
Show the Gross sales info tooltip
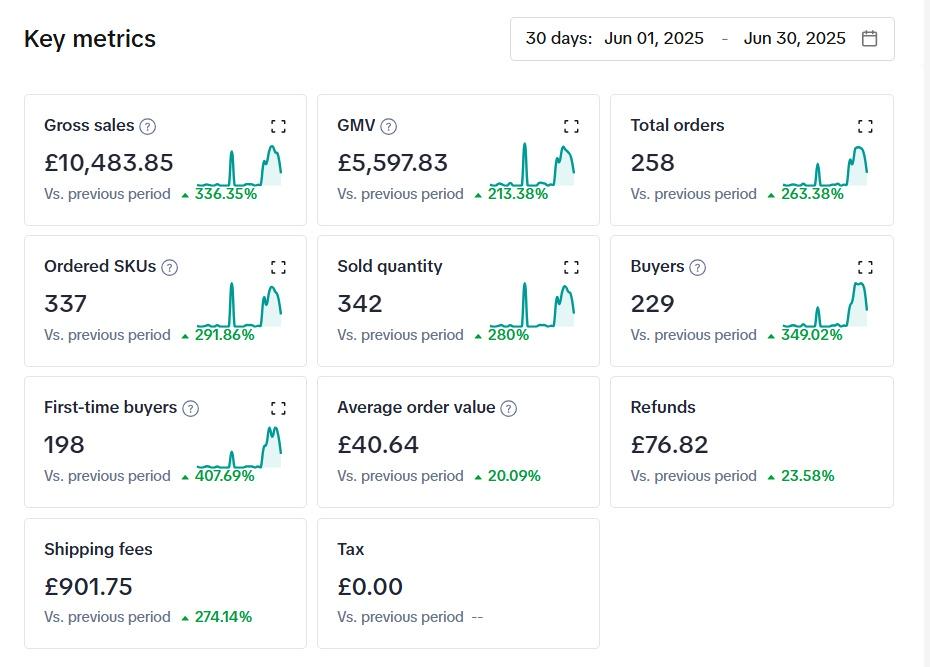click(148, 126)
